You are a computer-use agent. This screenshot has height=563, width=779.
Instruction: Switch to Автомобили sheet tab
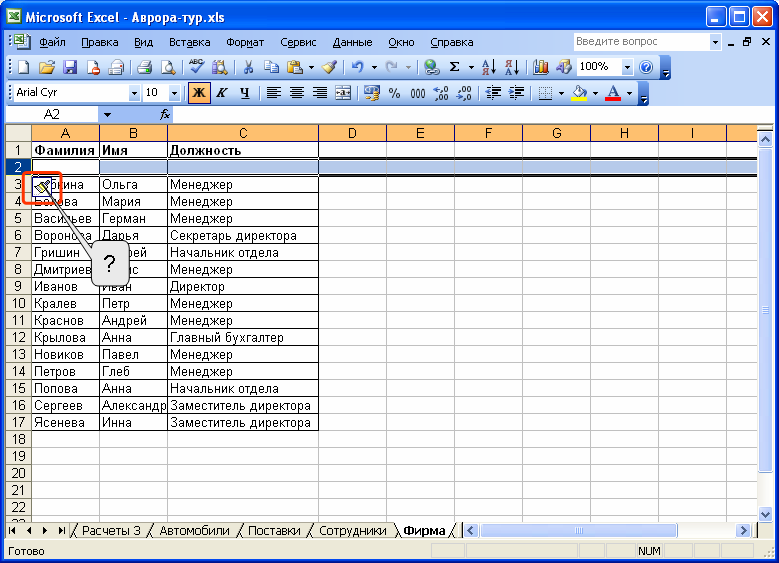(194, 531)
